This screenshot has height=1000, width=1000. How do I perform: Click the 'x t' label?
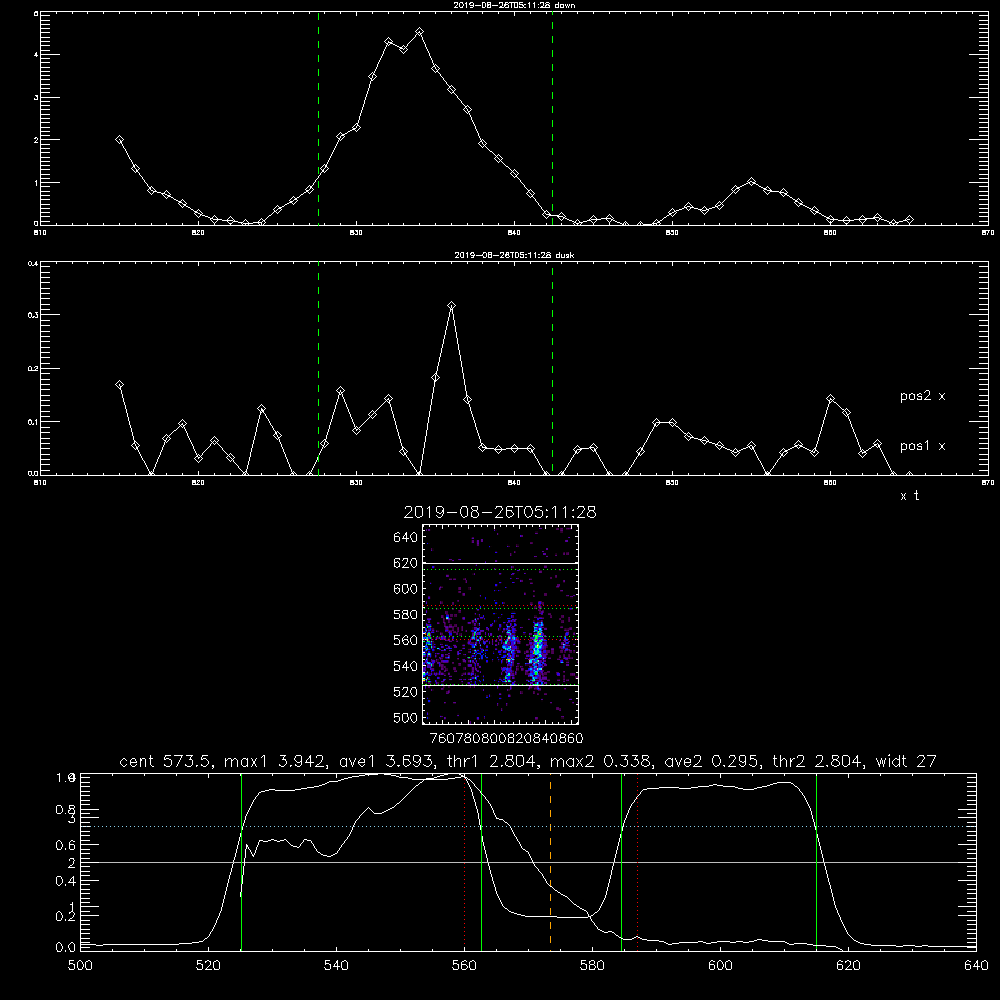click(x=909, y=496)
